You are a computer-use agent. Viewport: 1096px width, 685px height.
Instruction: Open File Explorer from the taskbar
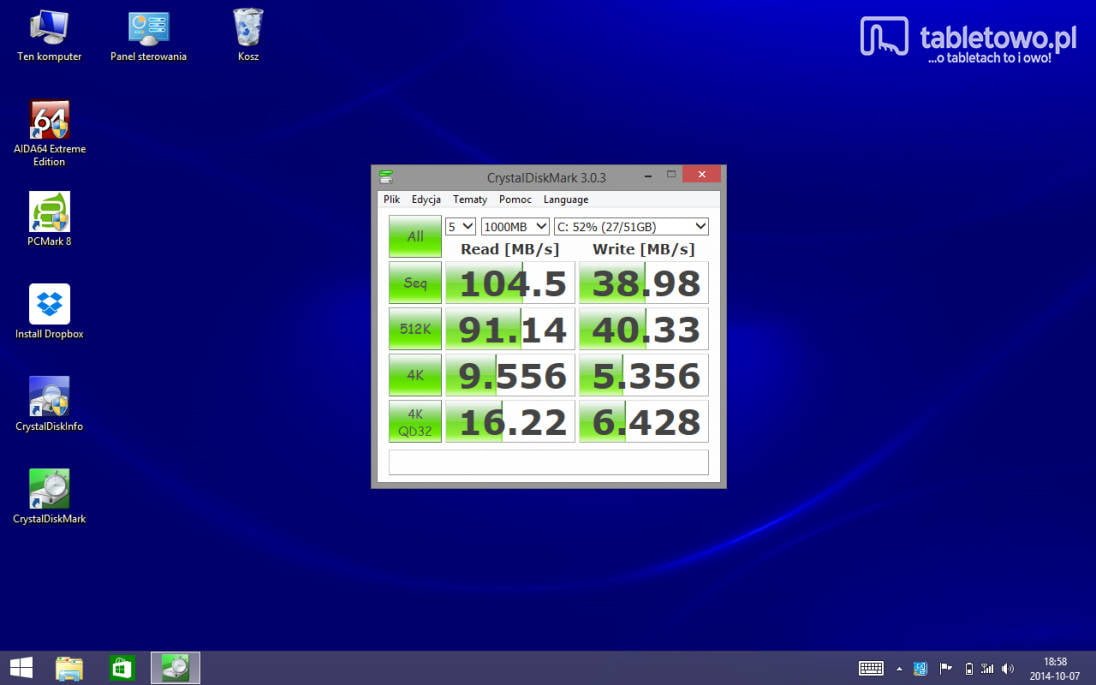point(69,668)
